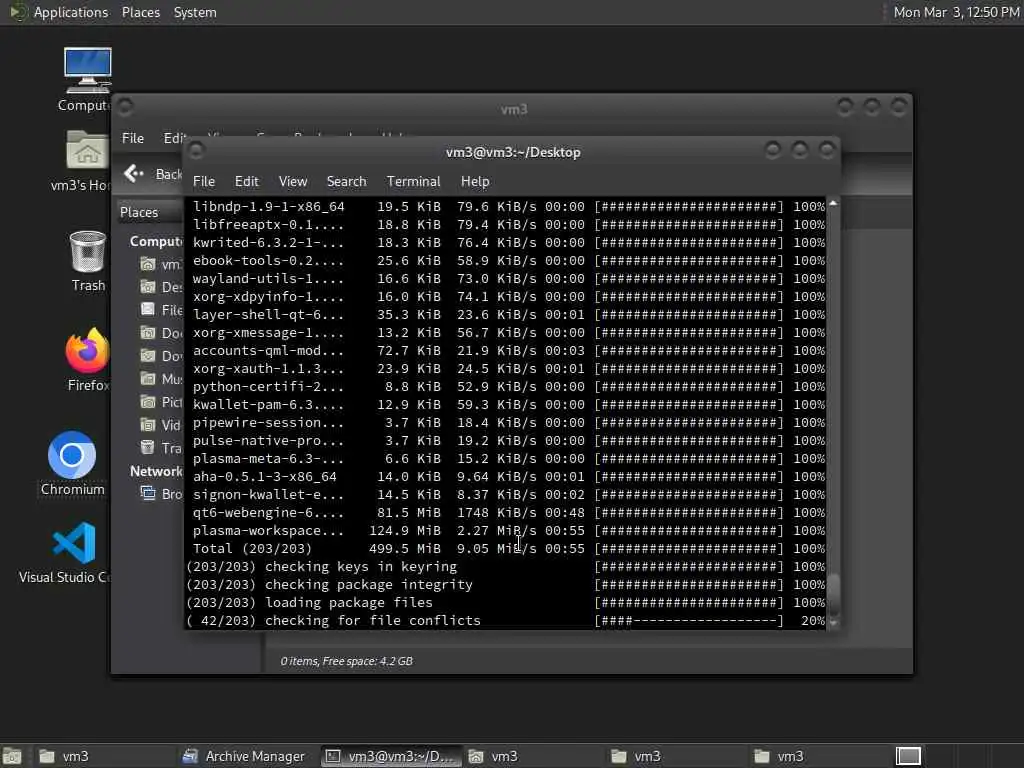Select the Trash icon in Places sidebar
Screen dimensions: 1024x768
(x=148, y=447)
